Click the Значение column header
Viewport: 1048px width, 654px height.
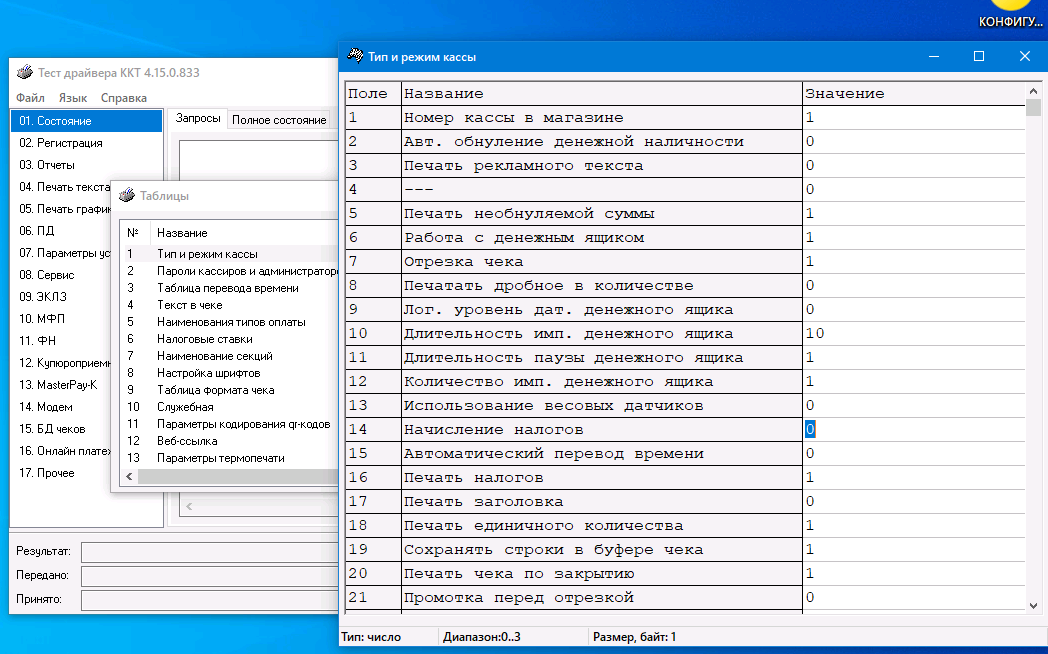tap(913, 94)
